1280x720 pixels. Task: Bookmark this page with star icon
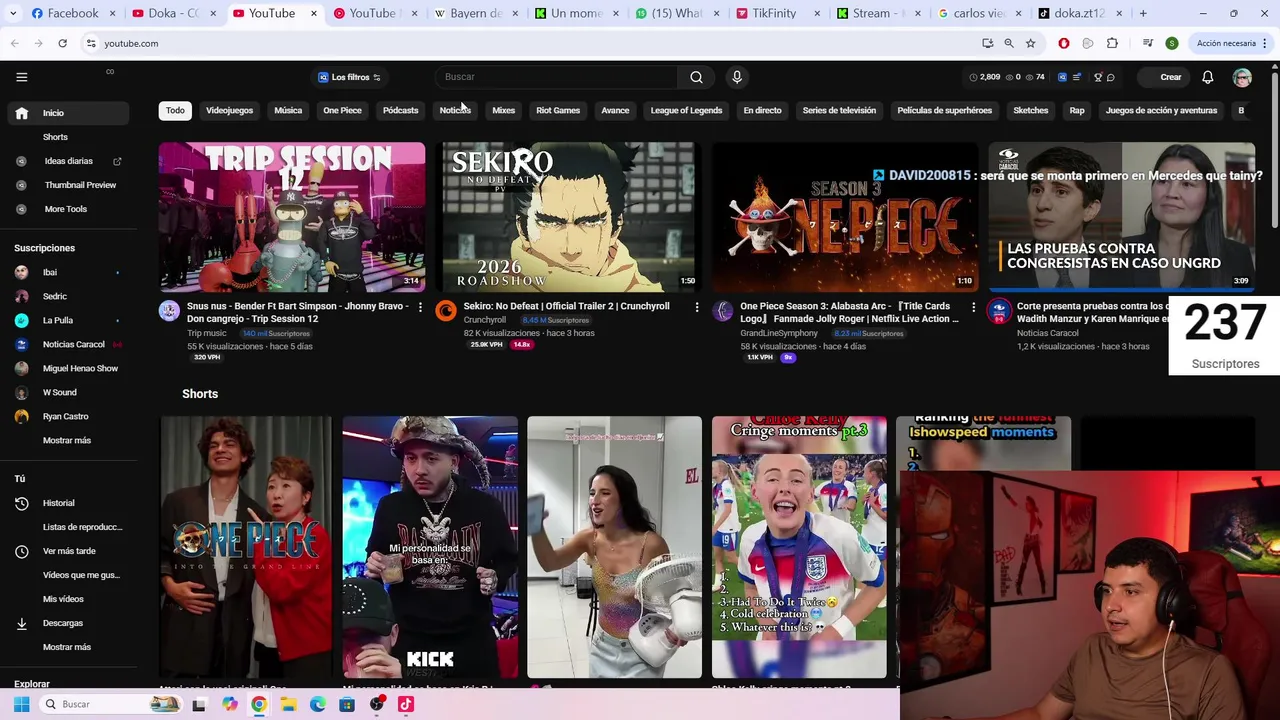click(1030, 43)
